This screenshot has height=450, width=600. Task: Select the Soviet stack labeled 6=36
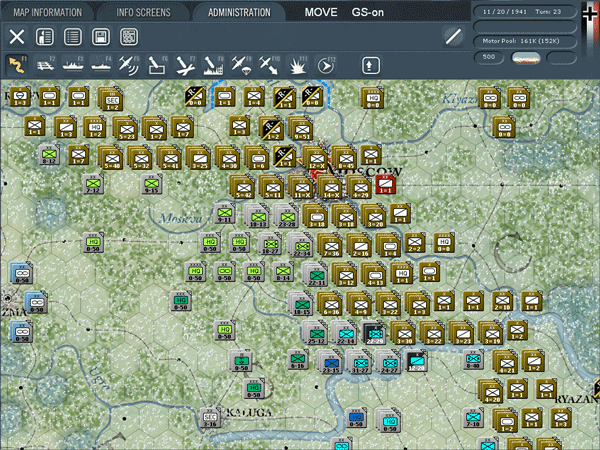[331, 303]
